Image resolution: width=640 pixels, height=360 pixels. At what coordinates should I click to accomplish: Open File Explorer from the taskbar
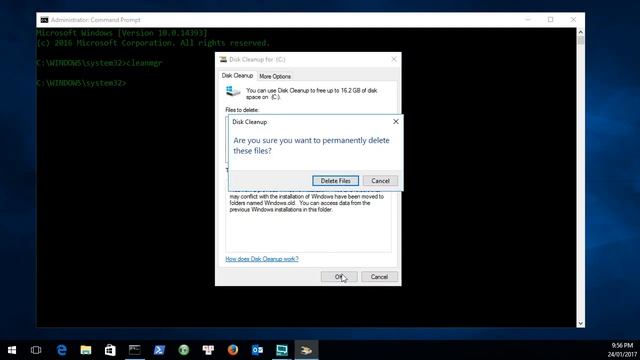pyautogui.click(x=86, y=350)
